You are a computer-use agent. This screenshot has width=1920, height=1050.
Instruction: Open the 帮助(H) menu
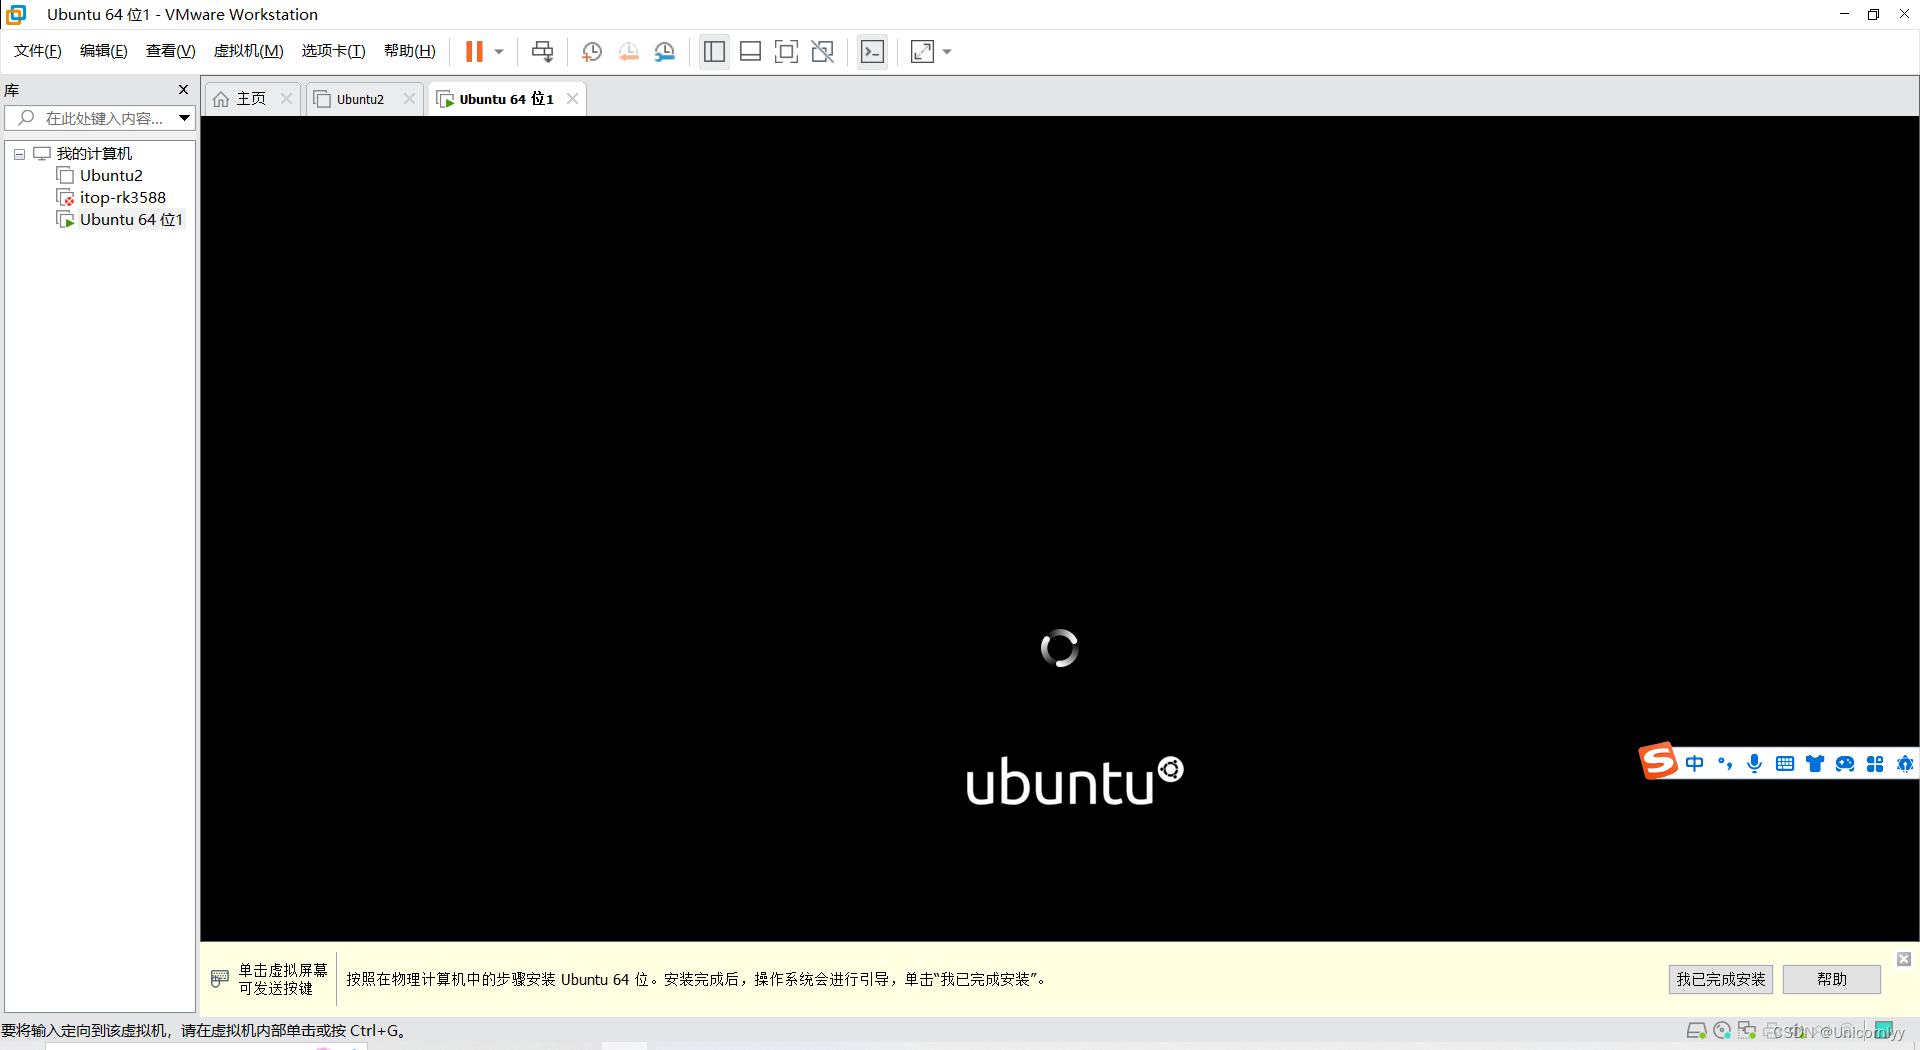coord(410,51)
